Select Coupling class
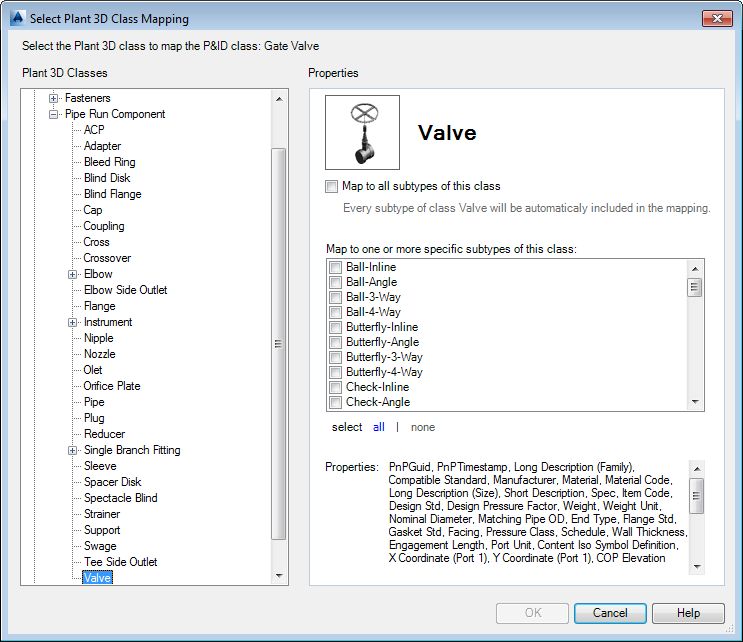Screen dimensions: 743x642 click(x=104, y=226)
